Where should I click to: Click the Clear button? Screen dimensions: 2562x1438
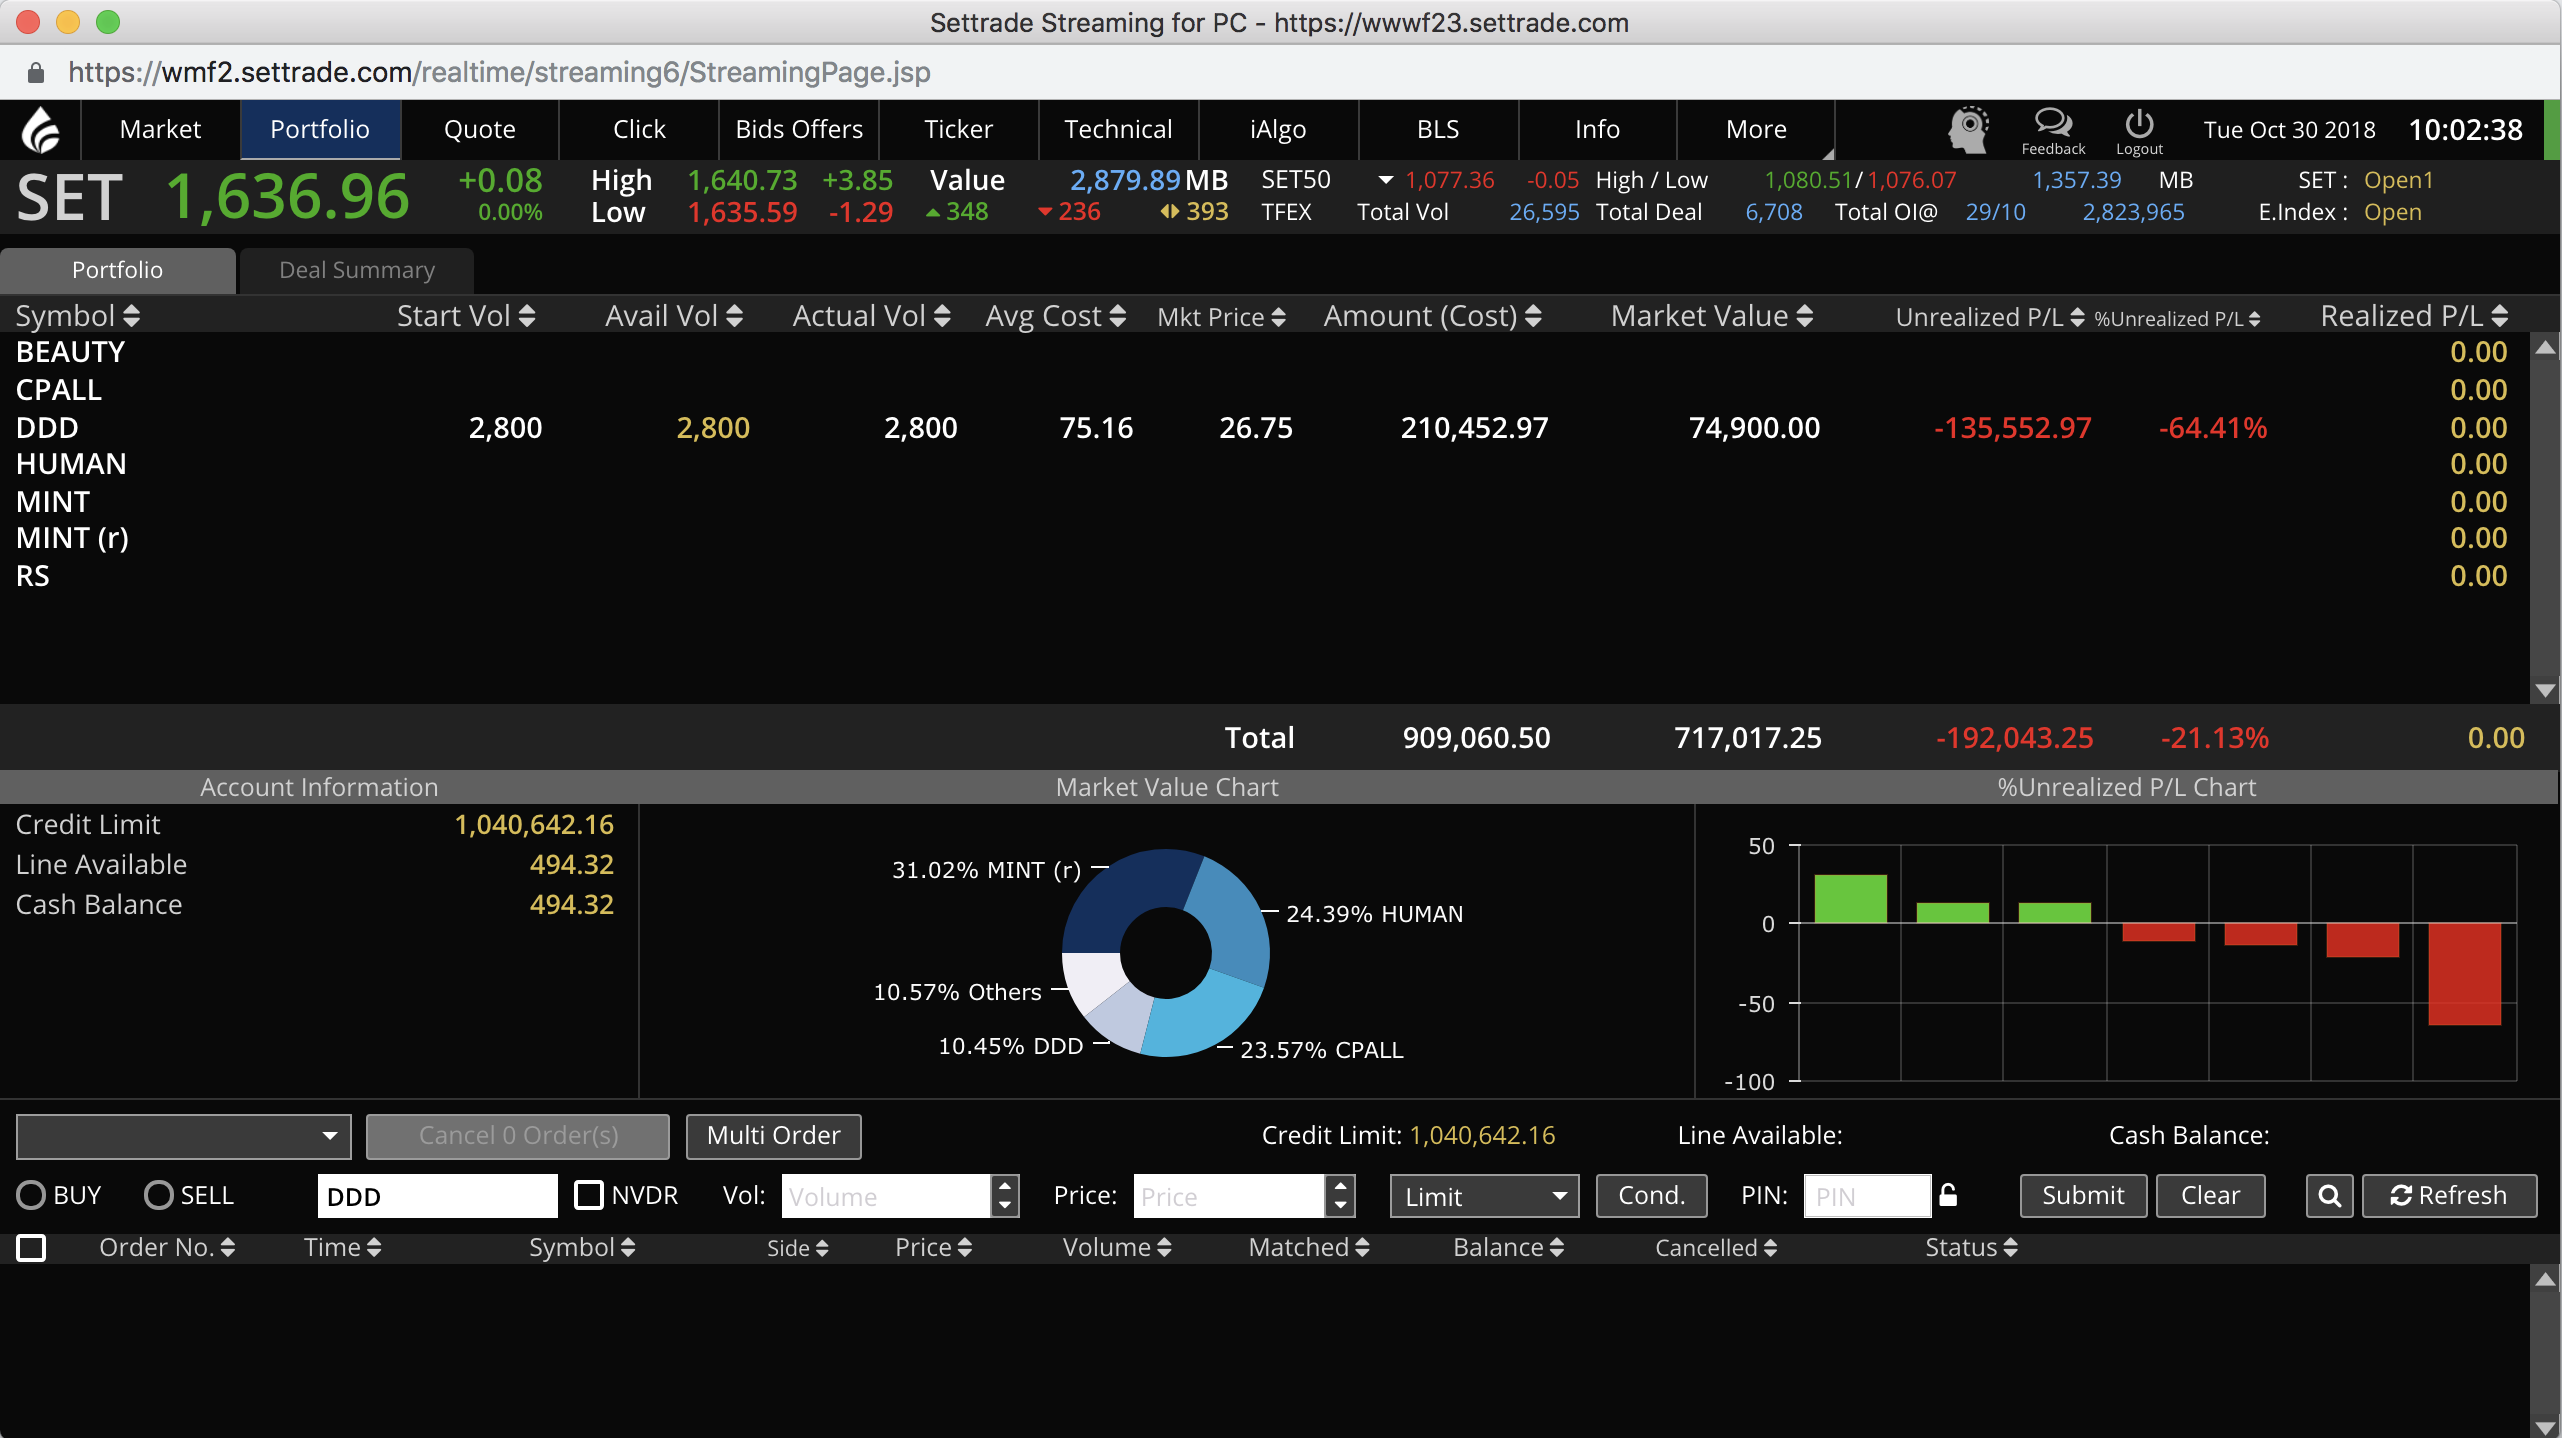pyautogui.click(x=2210, y=1196)
